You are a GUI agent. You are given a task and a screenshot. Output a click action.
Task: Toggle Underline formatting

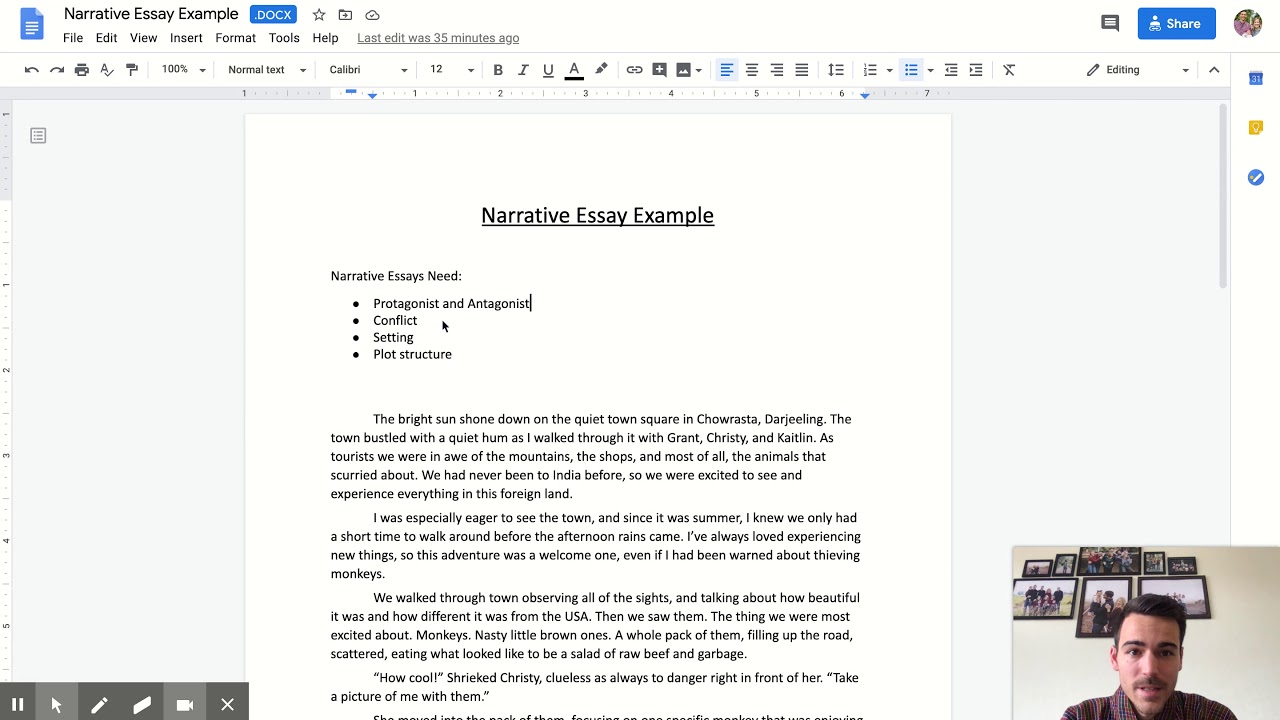point(548,70)
